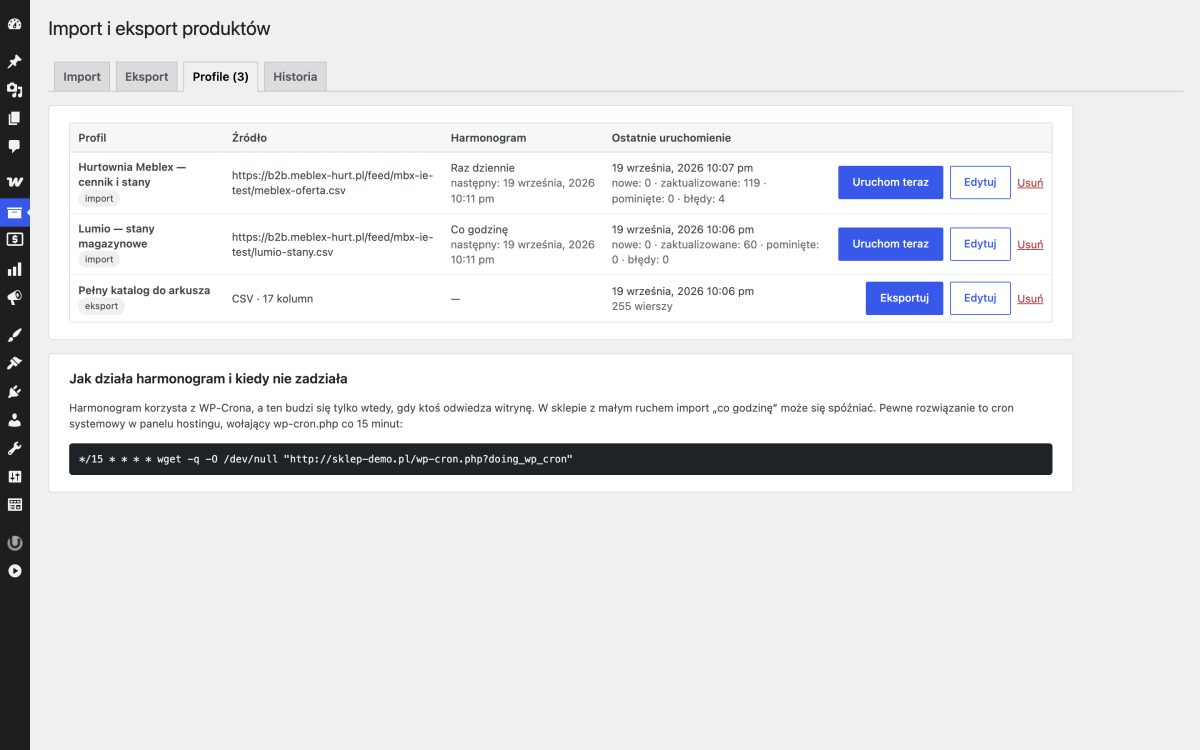The height and width of the screenshot is (750, 1200).
Task: Click Edytuj for Hurtownia Meblex profile
Action: click(980, 183)
